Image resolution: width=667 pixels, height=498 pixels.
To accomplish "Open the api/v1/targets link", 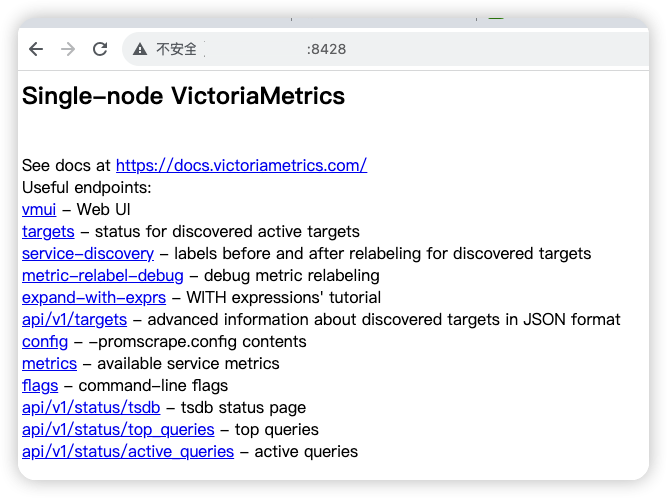I will [x=74, y=320].
